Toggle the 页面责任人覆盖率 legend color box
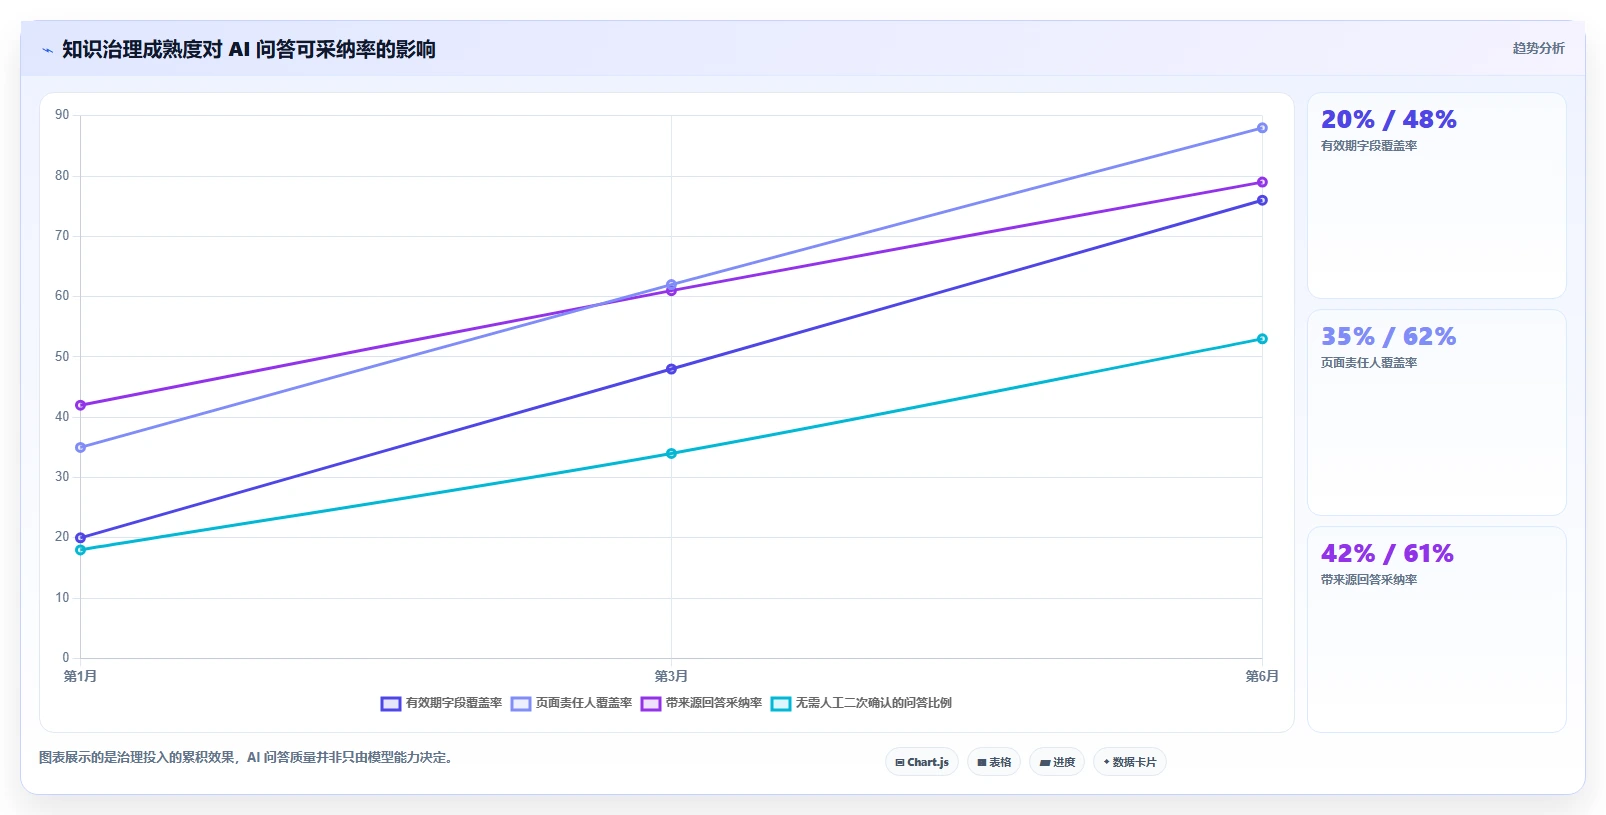This screenshot has width=1606, height=815. 521,704
